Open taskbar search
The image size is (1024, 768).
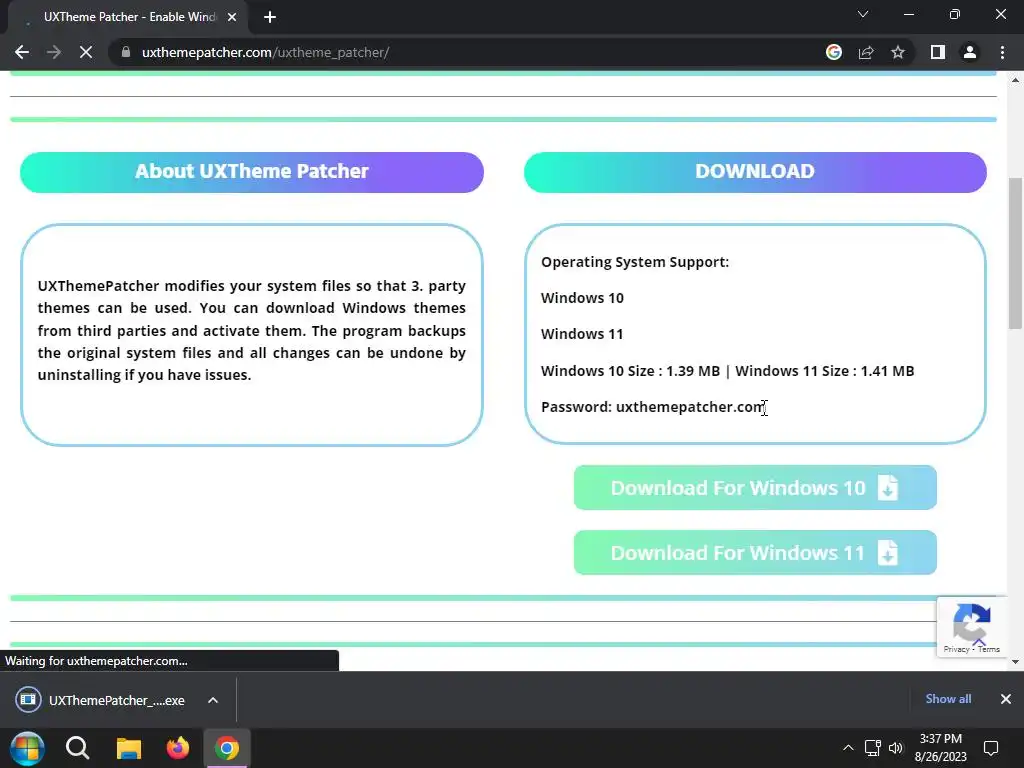[x=77, y=748]
